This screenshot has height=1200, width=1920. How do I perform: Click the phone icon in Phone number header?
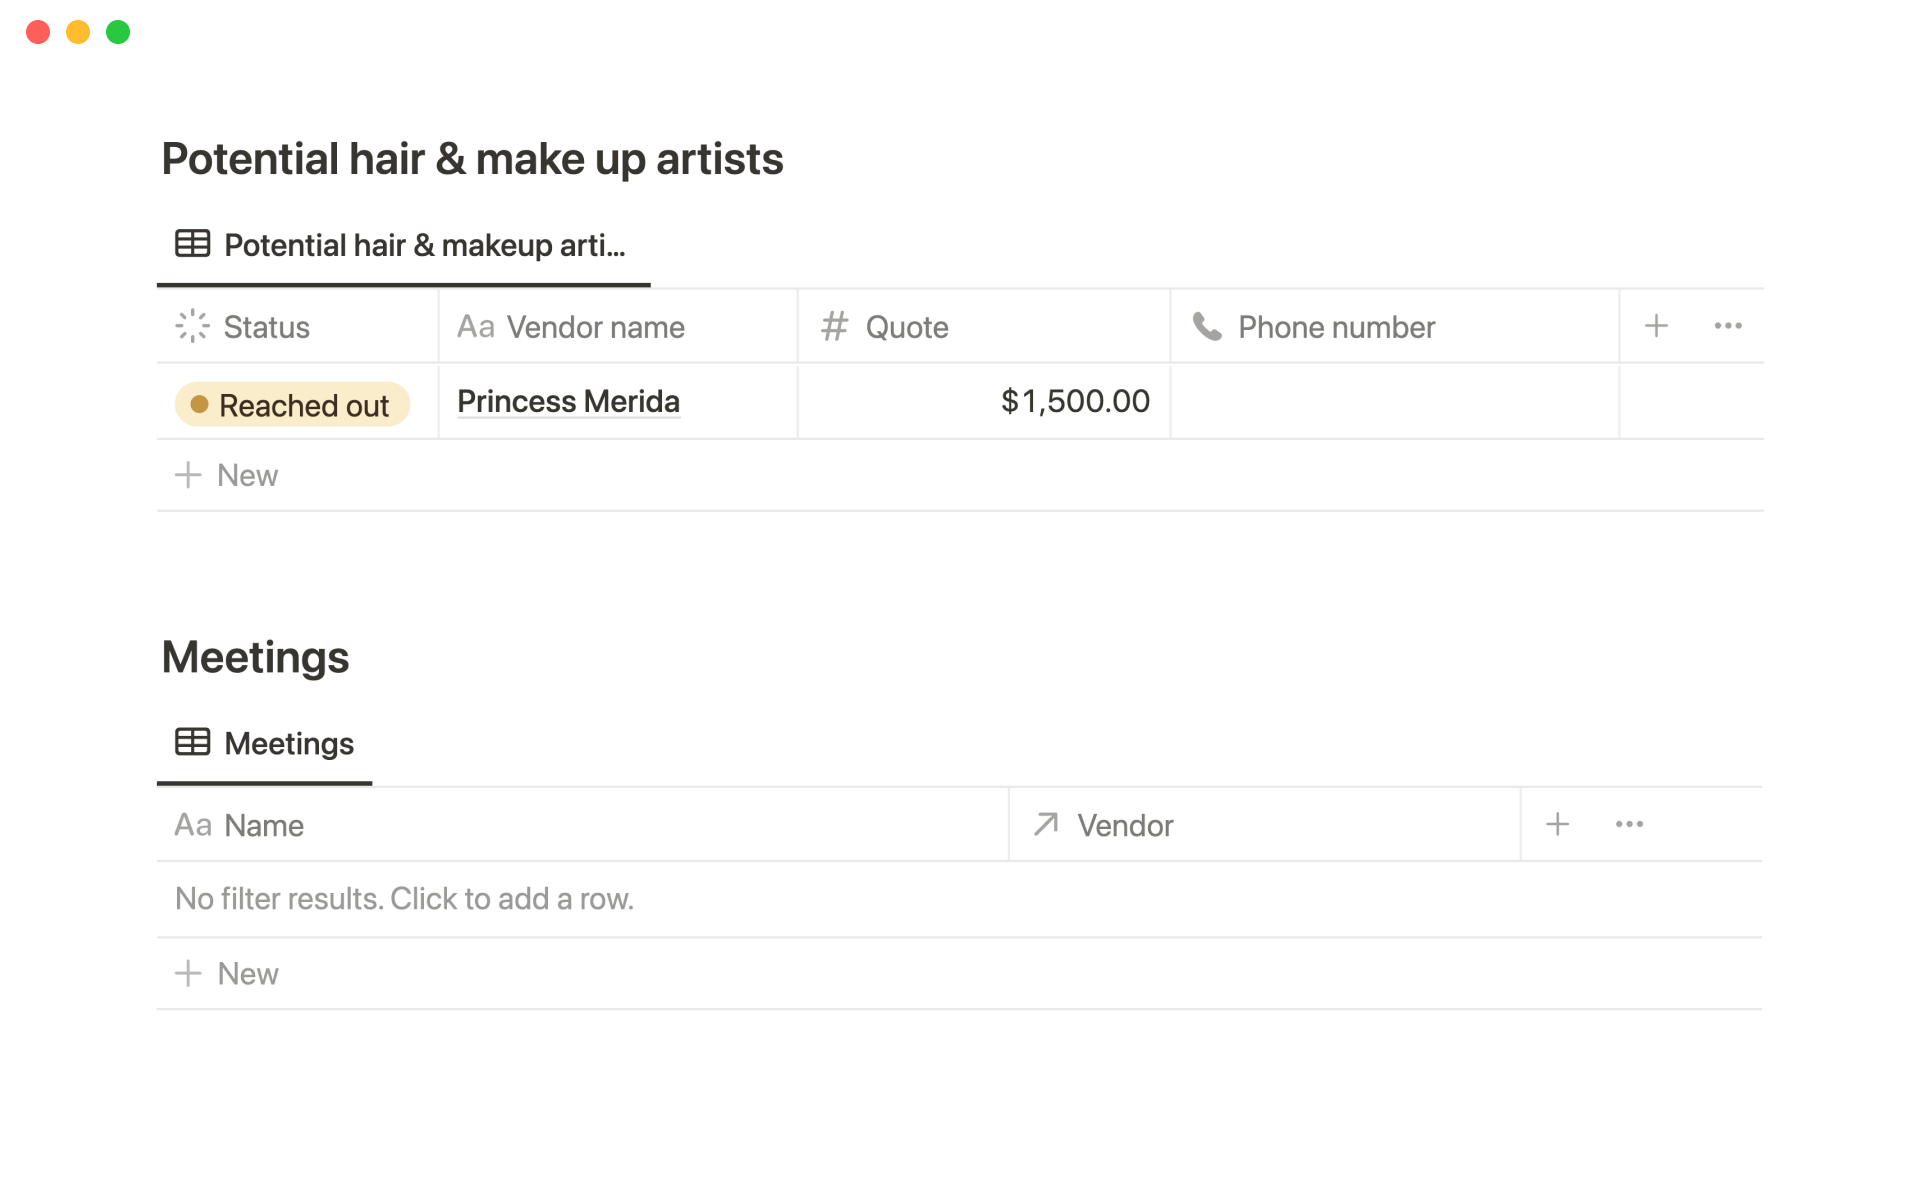pos(1207,327)
